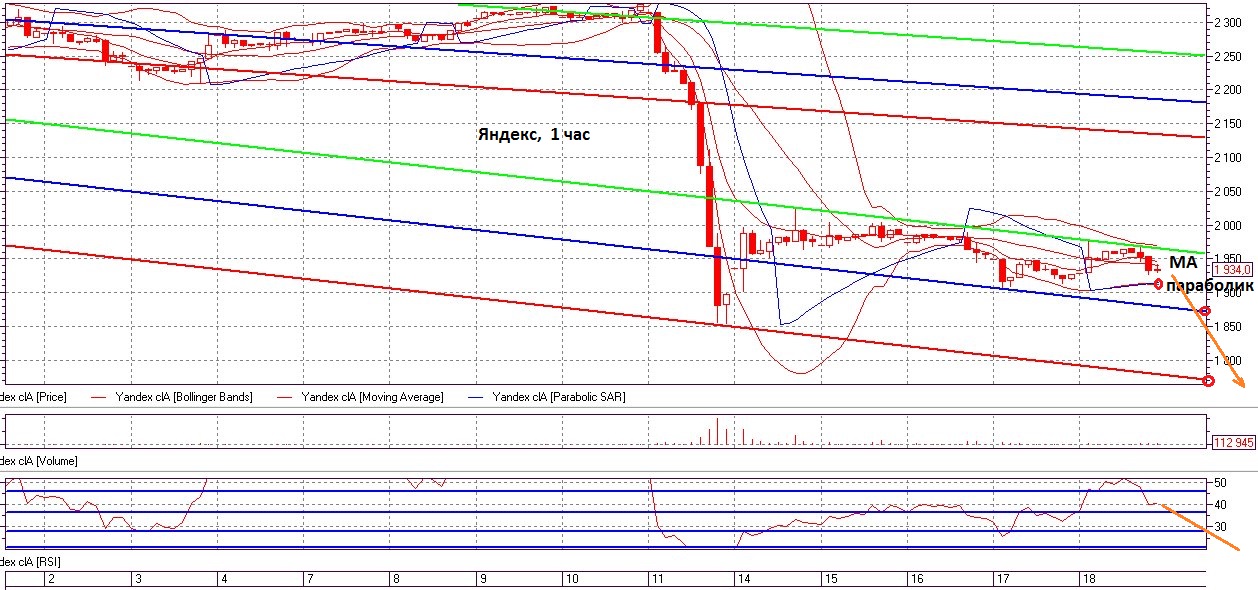Click the current price tag 1 934,0
This screenshot has height=590, width=1258.
pos(1232,270)
